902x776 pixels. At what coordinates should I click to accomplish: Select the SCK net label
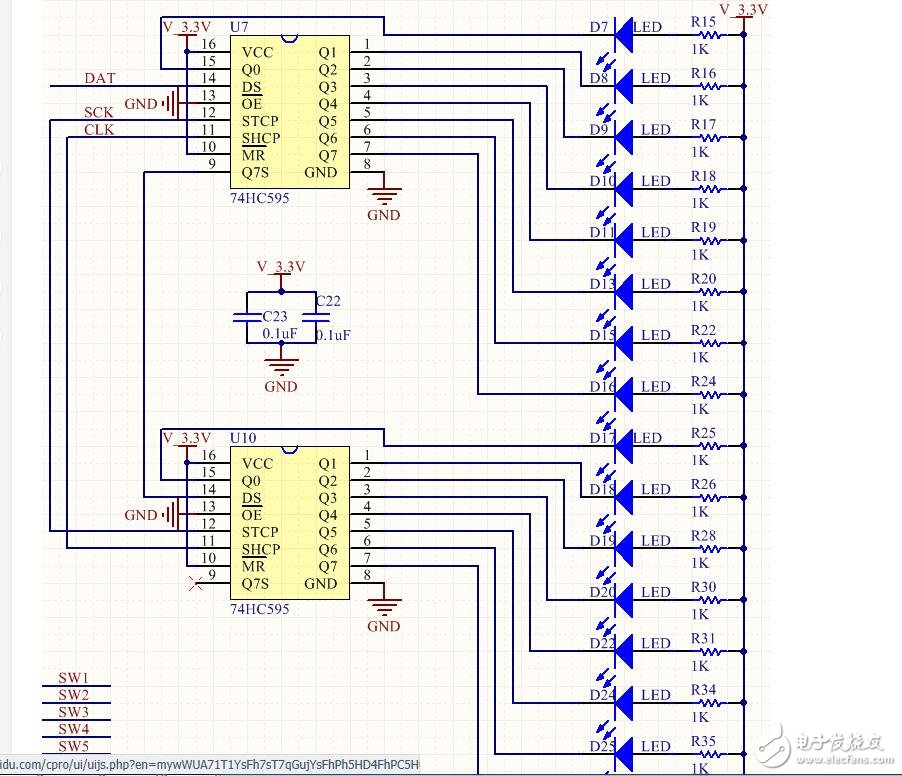pyautogui.click(x=98, y=113)
